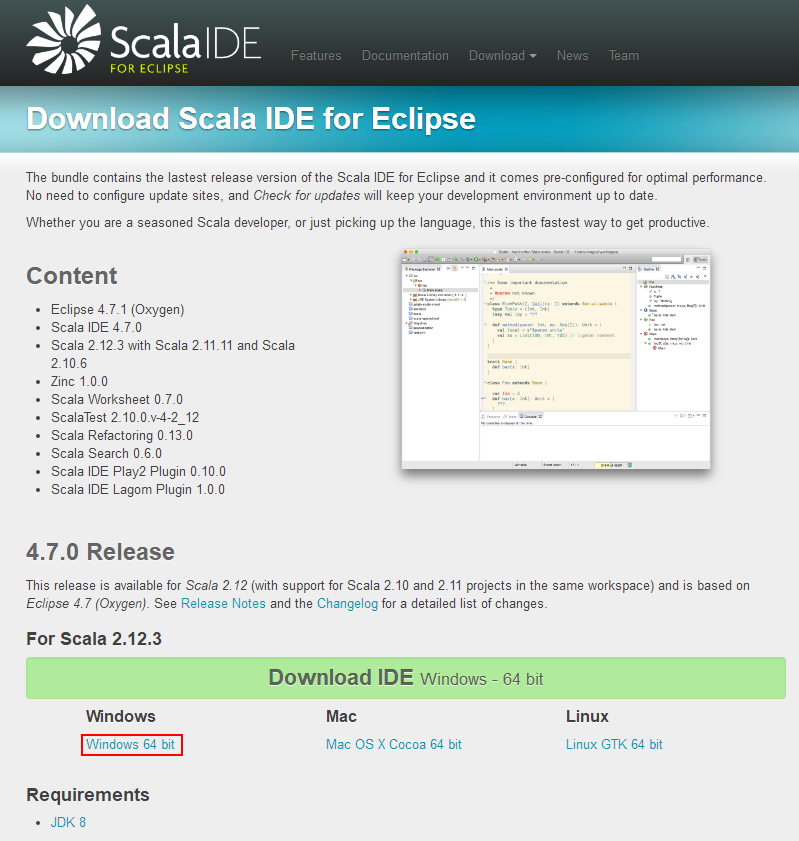Open the JDK 8 requirement link

click(68, 822)
